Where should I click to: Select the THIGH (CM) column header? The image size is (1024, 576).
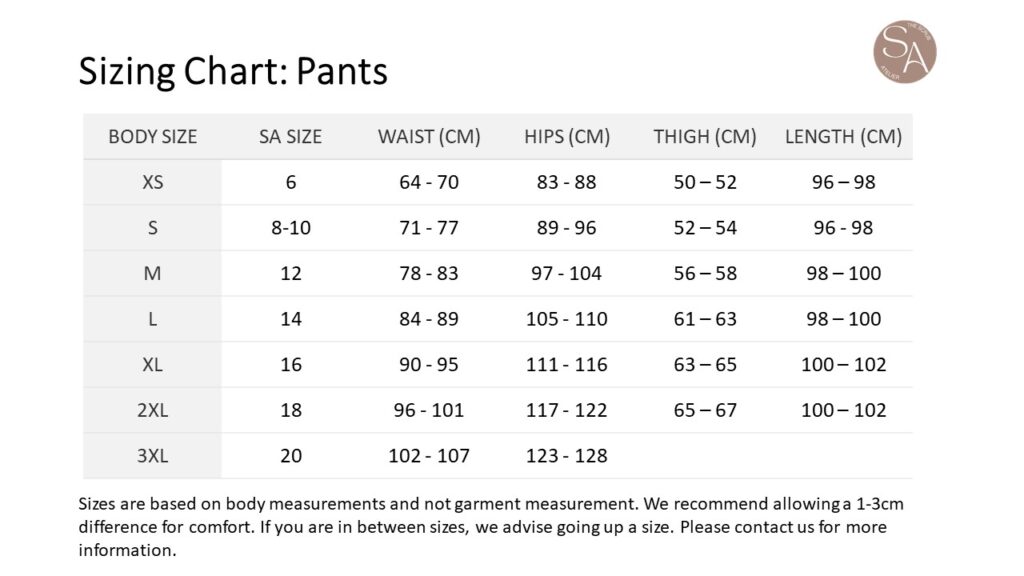[705, 137]
